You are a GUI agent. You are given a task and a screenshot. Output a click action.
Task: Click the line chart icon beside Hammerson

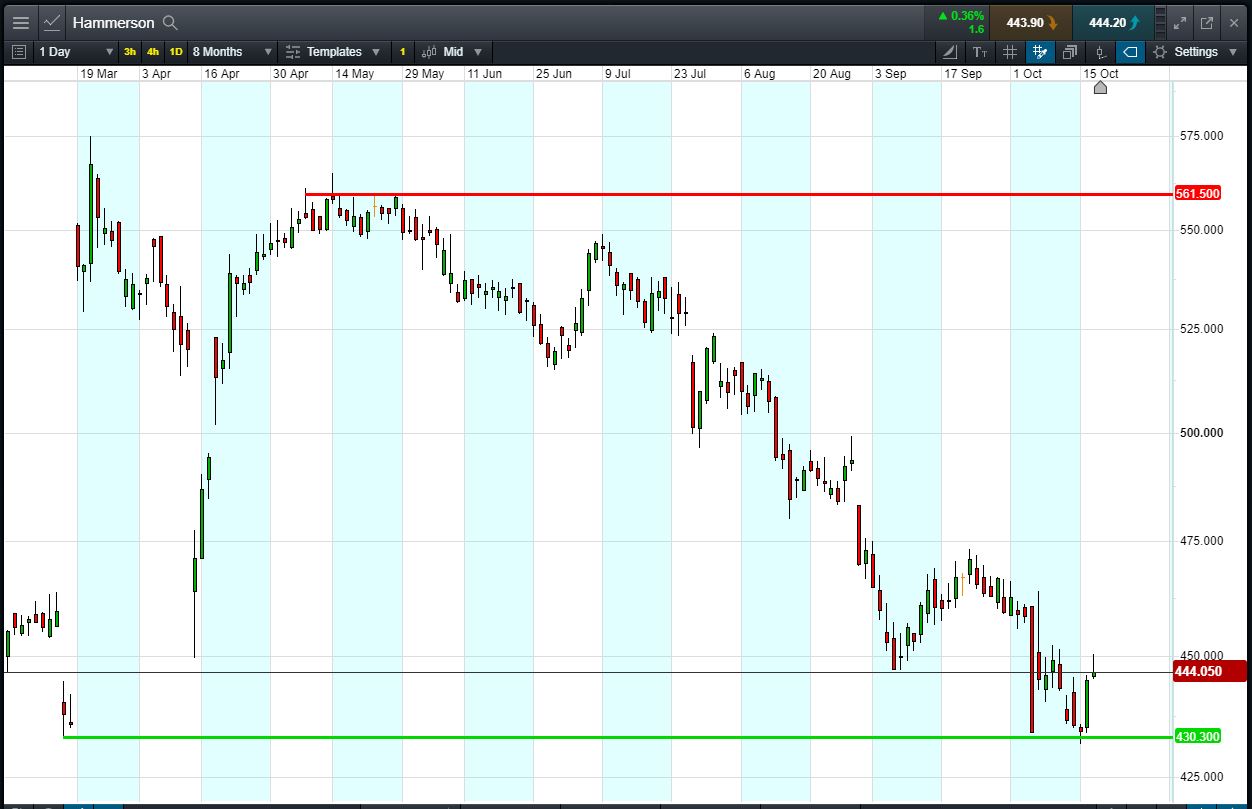pos(52,22)
